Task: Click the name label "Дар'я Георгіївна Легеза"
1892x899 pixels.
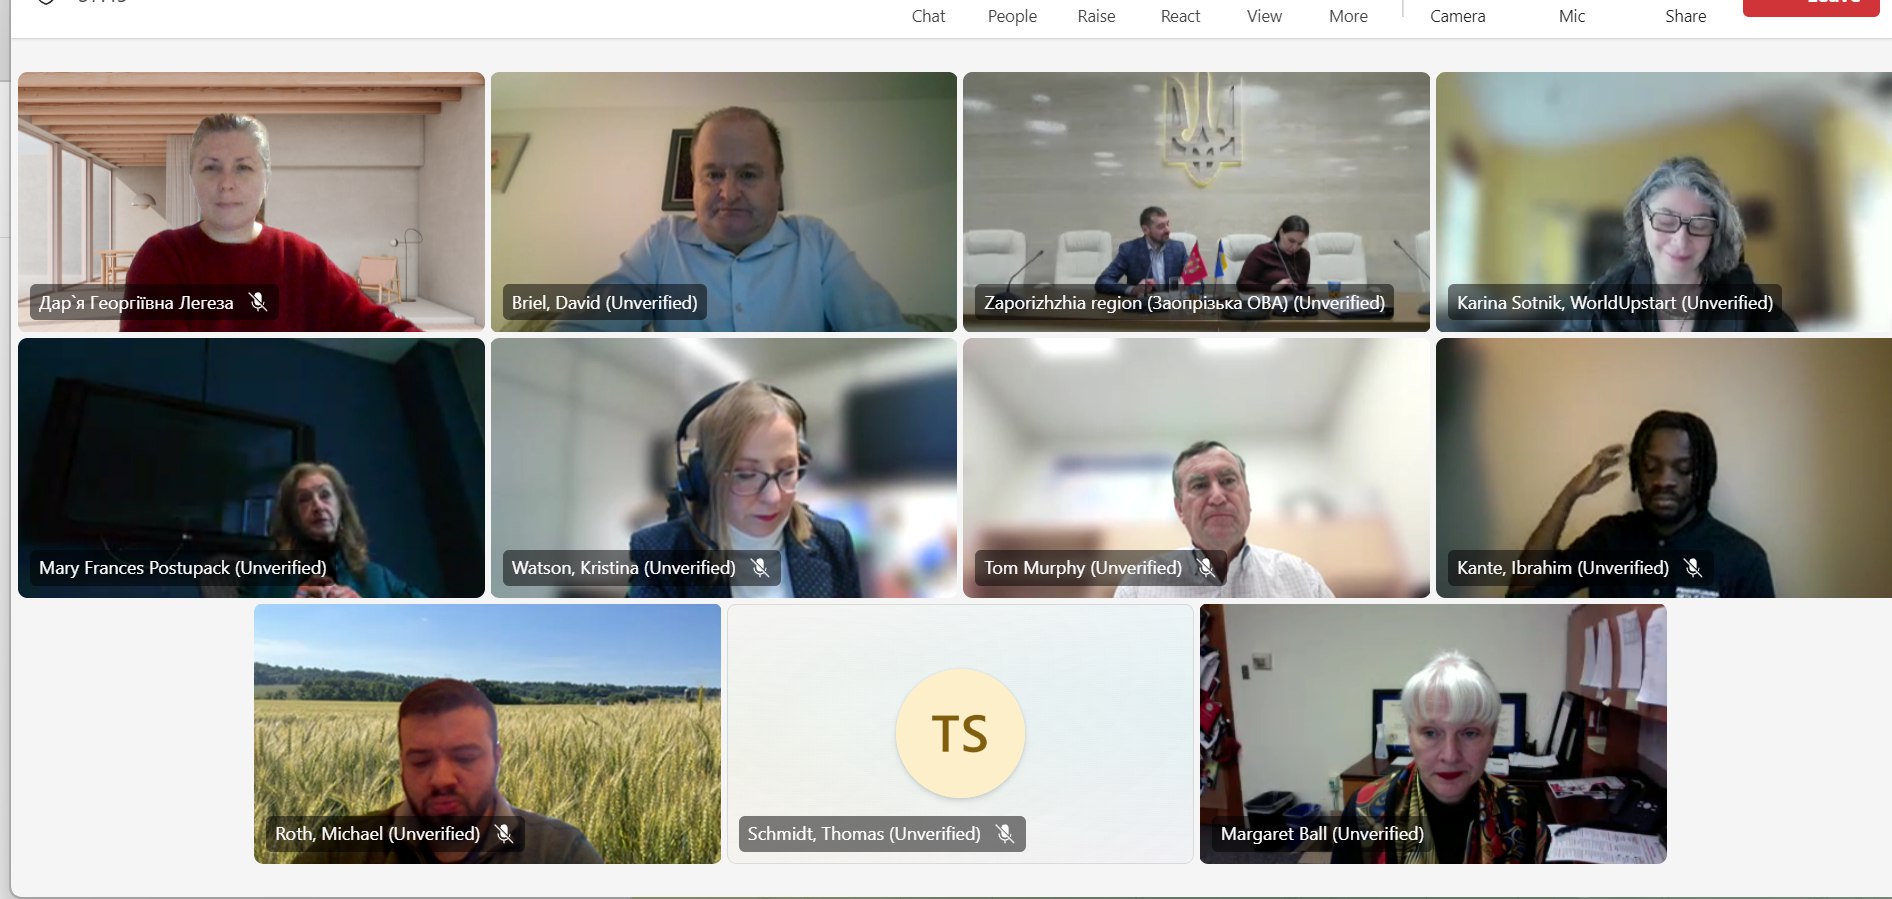Action: (x=136, y=302)
